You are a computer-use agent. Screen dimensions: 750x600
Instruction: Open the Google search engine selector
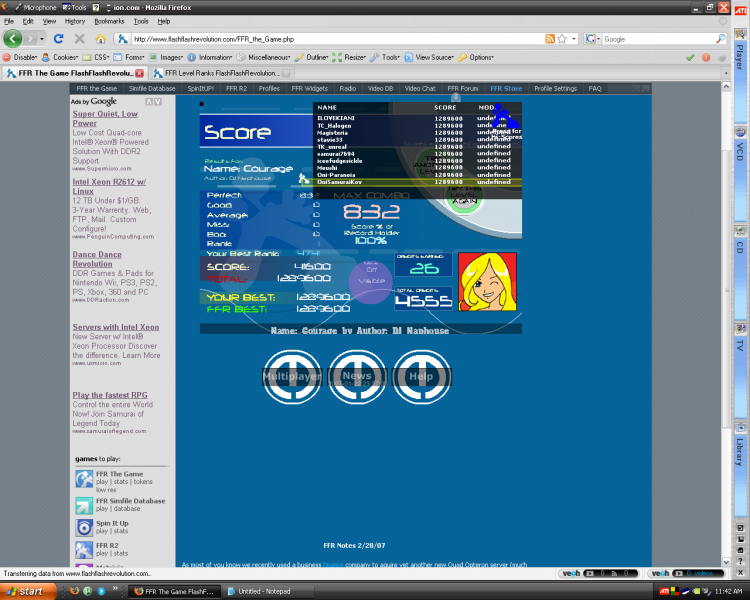pyautogui.click(x=593, y=39)
